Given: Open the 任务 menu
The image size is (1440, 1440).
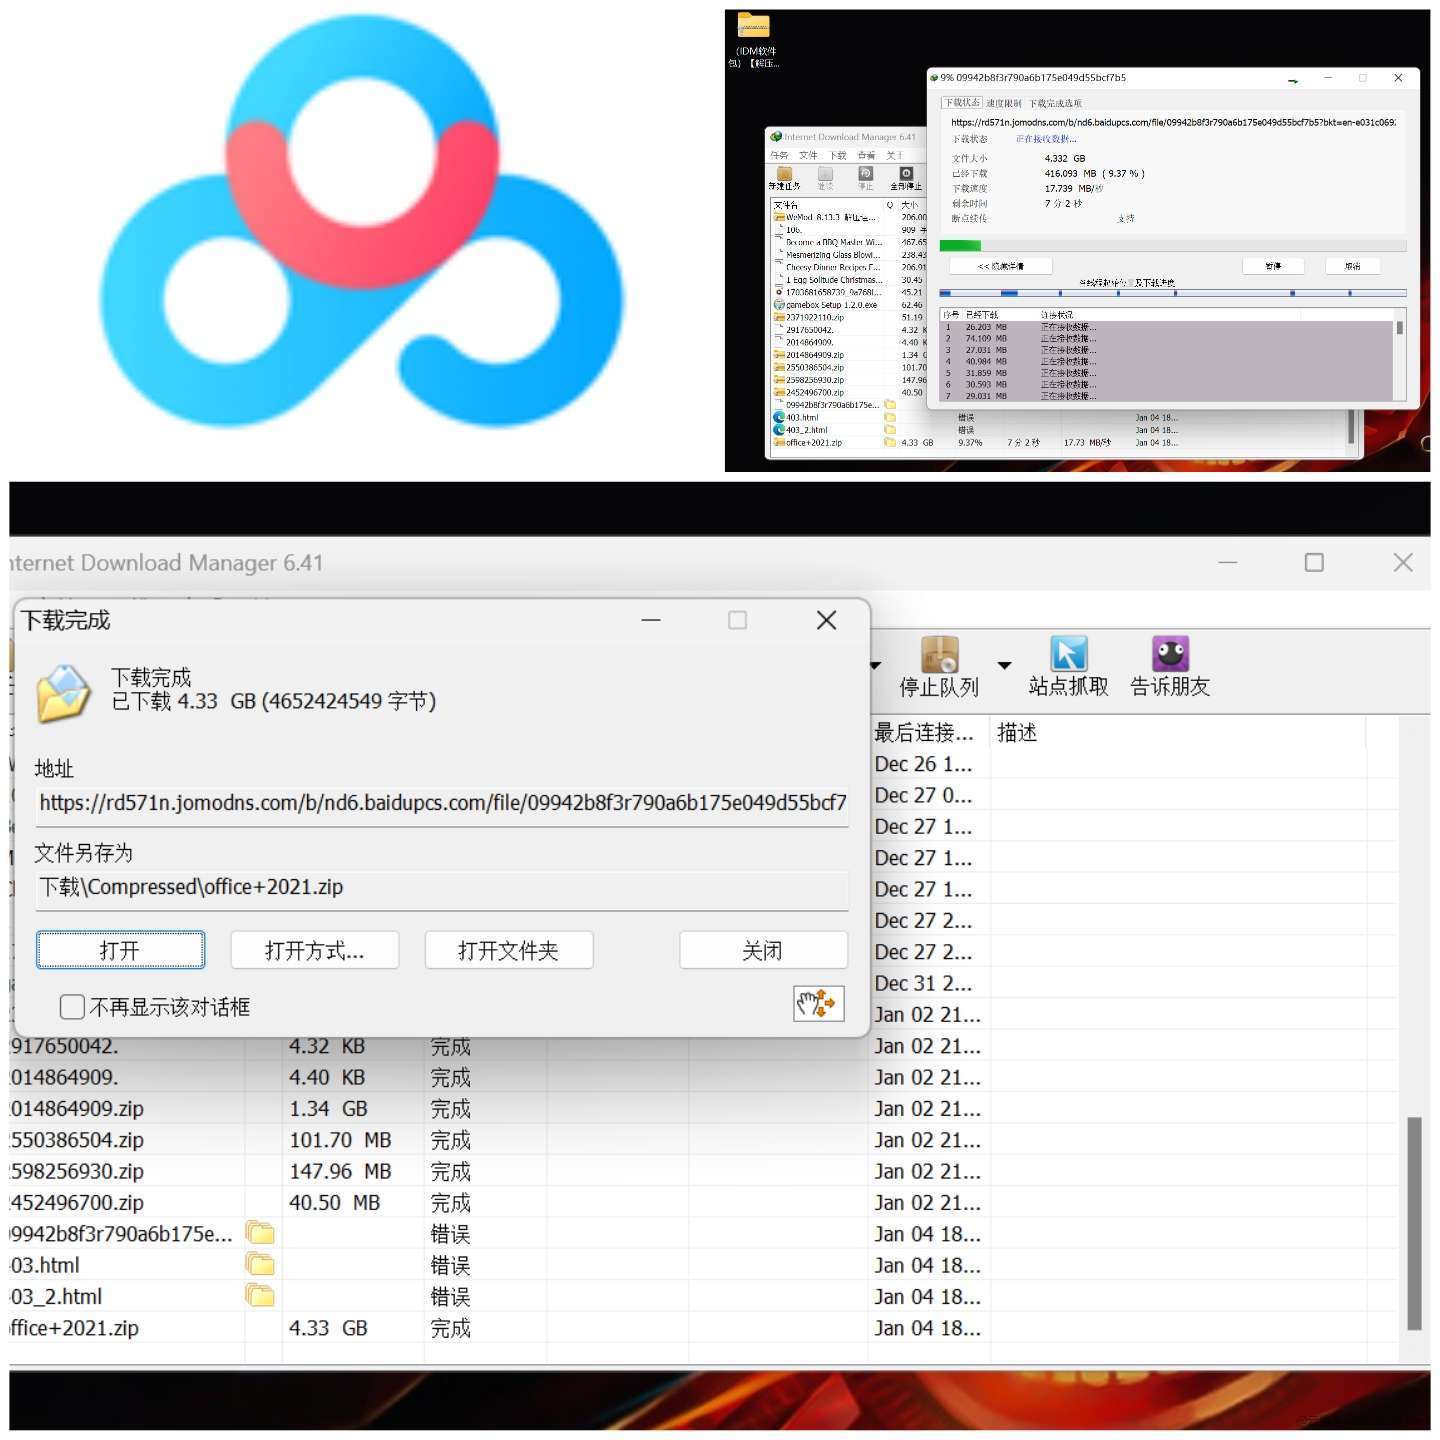Looking at the screenshot, I should (x=779, y=155).
